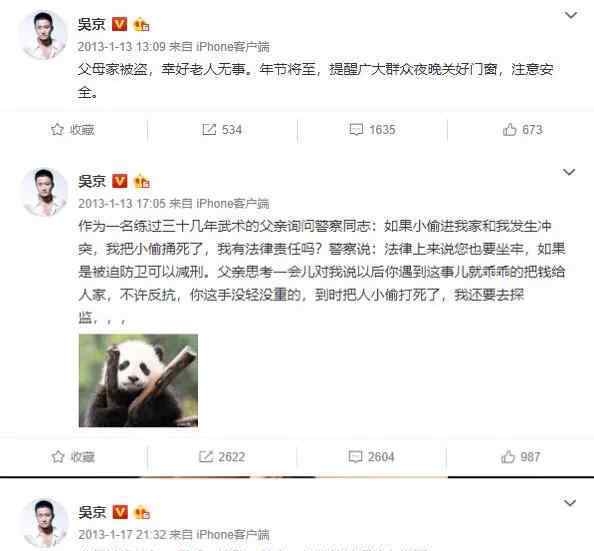Viewport: 594px width, 551px height.
Task: Open comments on post with 1635 replies
Action: point(372,130)
